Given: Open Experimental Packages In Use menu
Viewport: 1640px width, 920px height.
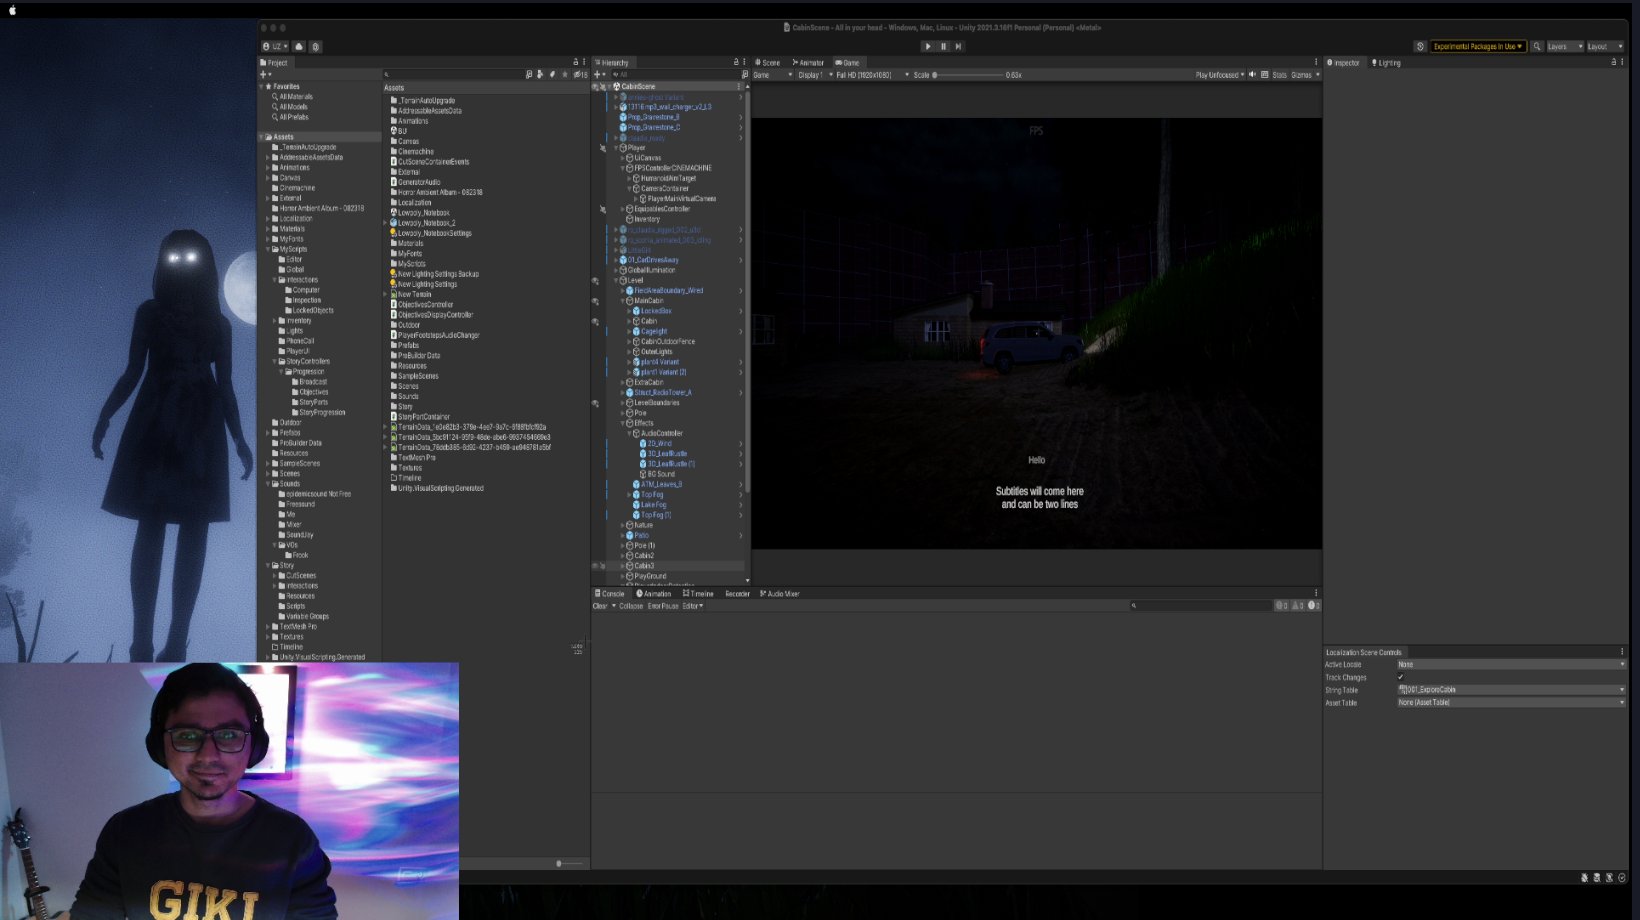Looking at the screenshot, I should pos(1478,46).
